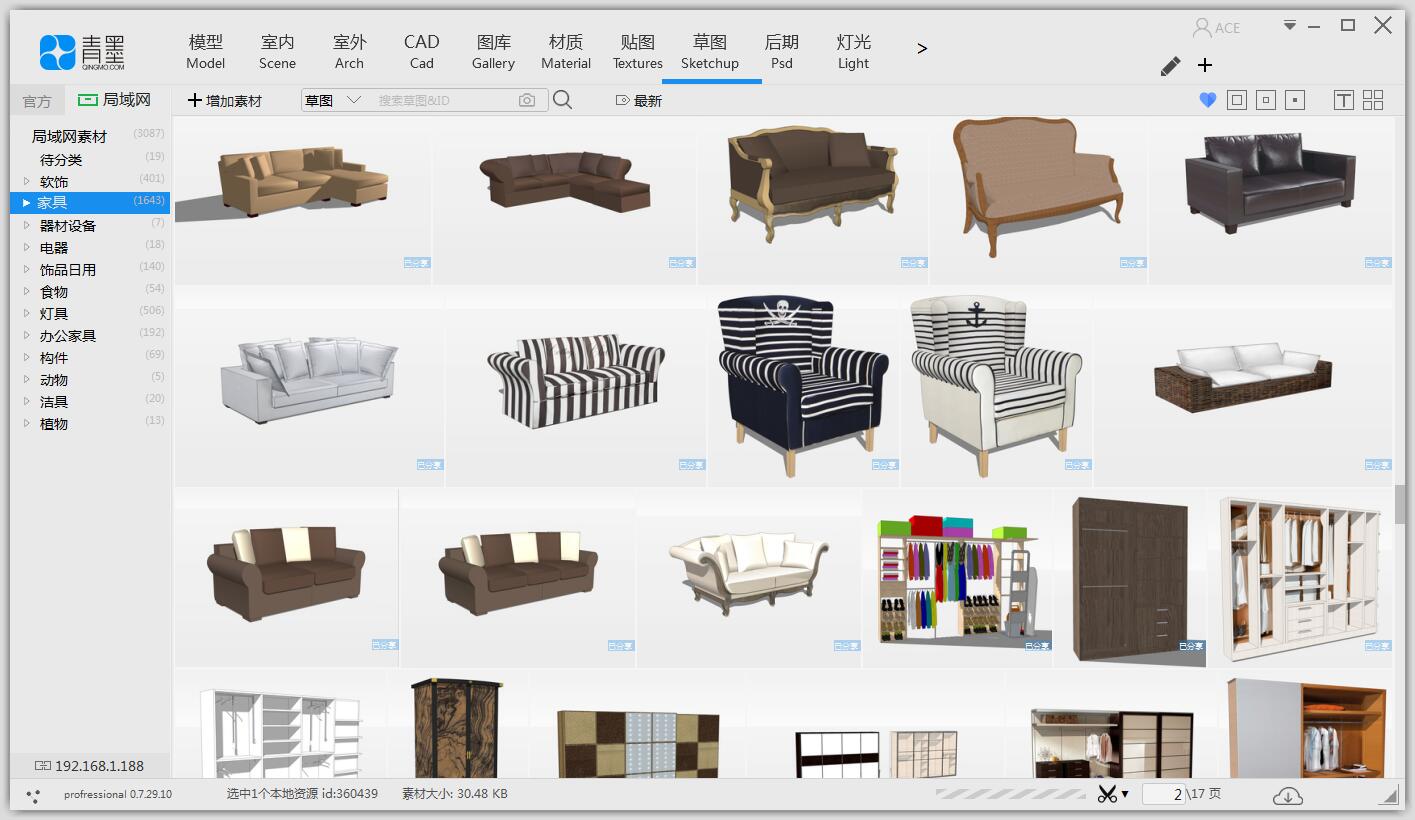Image resolution: width=1415 pixels, height=820 pixels.
Task: Click the camera image-search icon
Action: click(527, 100)
